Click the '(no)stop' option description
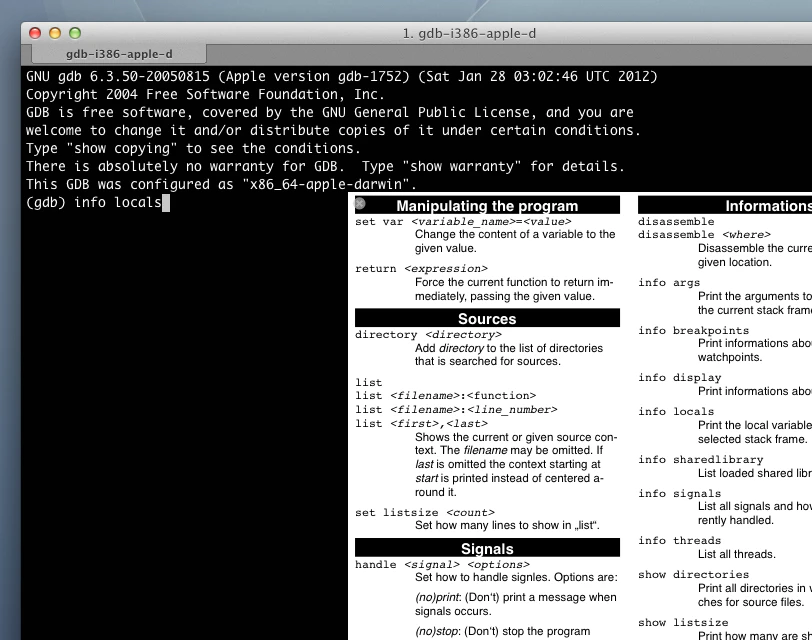 pos(502,631)
